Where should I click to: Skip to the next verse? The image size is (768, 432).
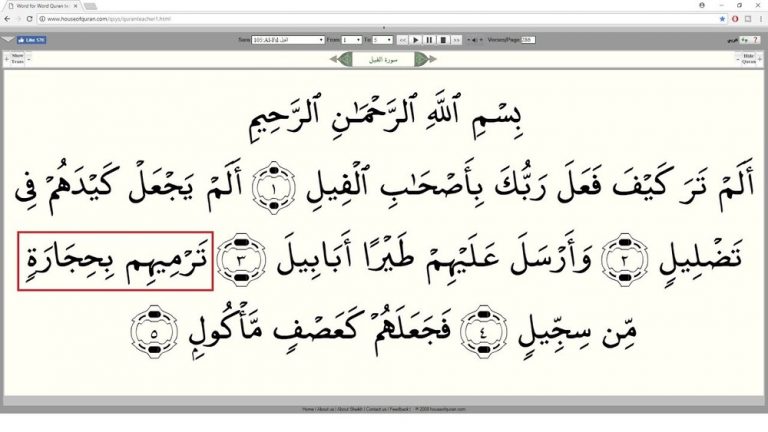coord(457,40)
